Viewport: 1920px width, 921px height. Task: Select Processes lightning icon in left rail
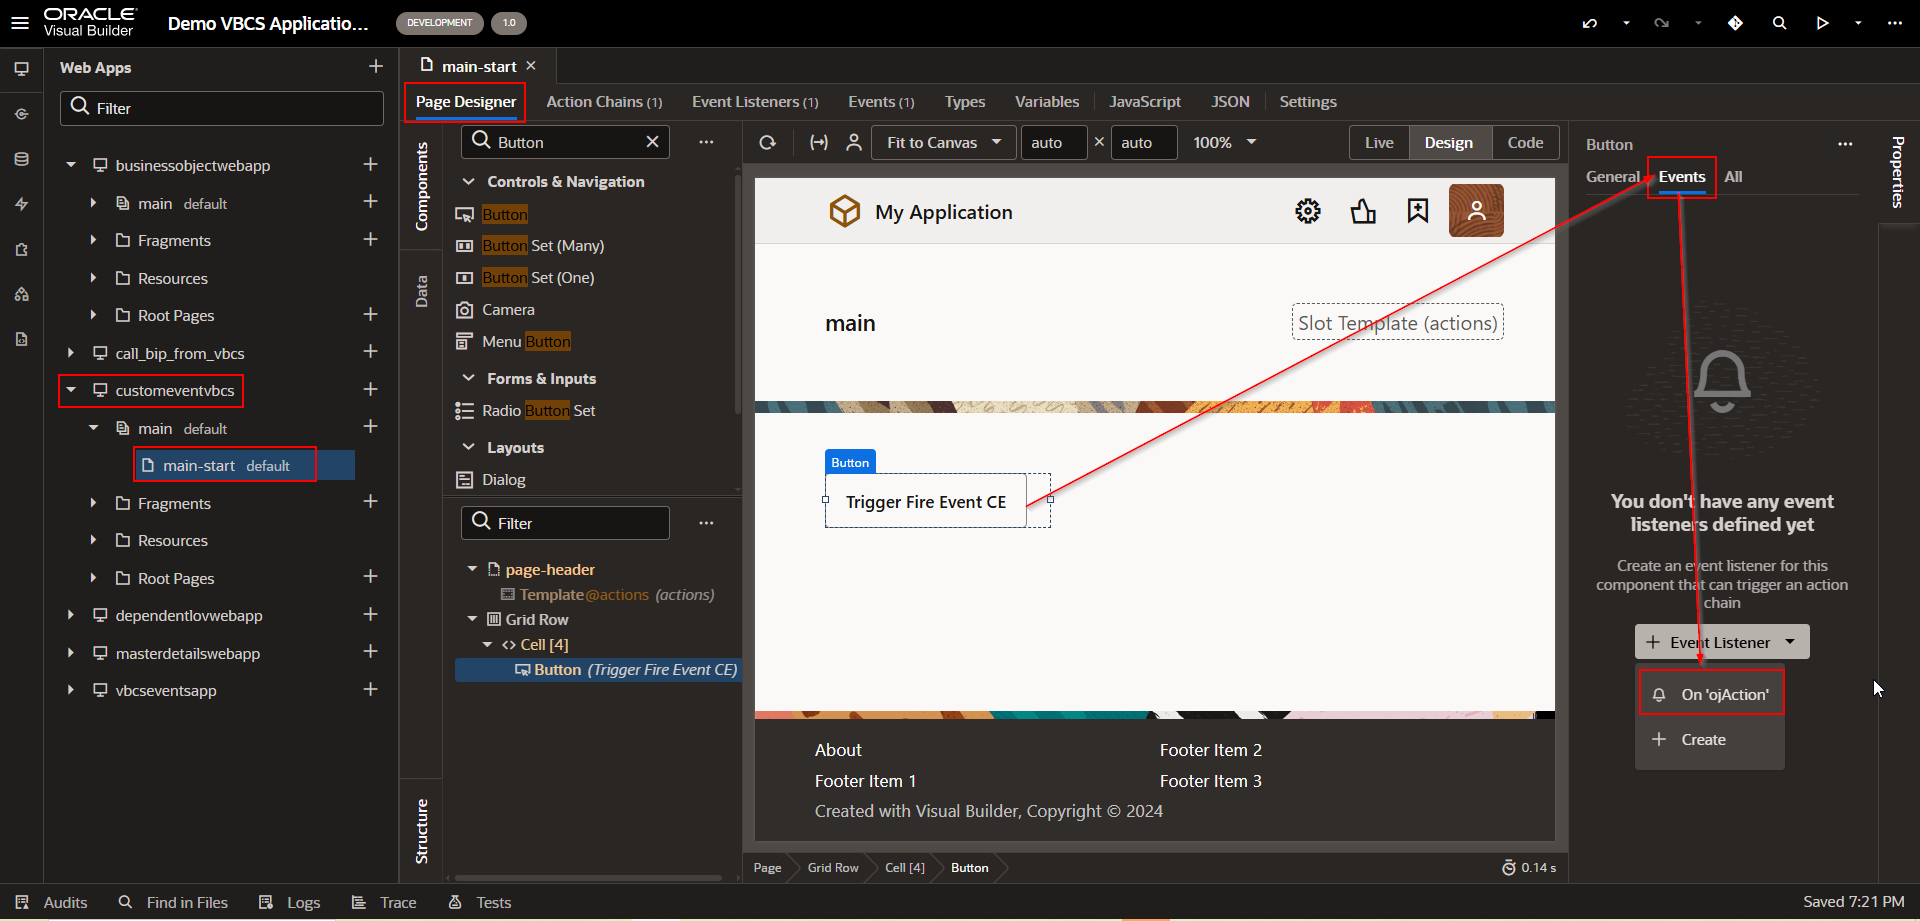(21, 204)
